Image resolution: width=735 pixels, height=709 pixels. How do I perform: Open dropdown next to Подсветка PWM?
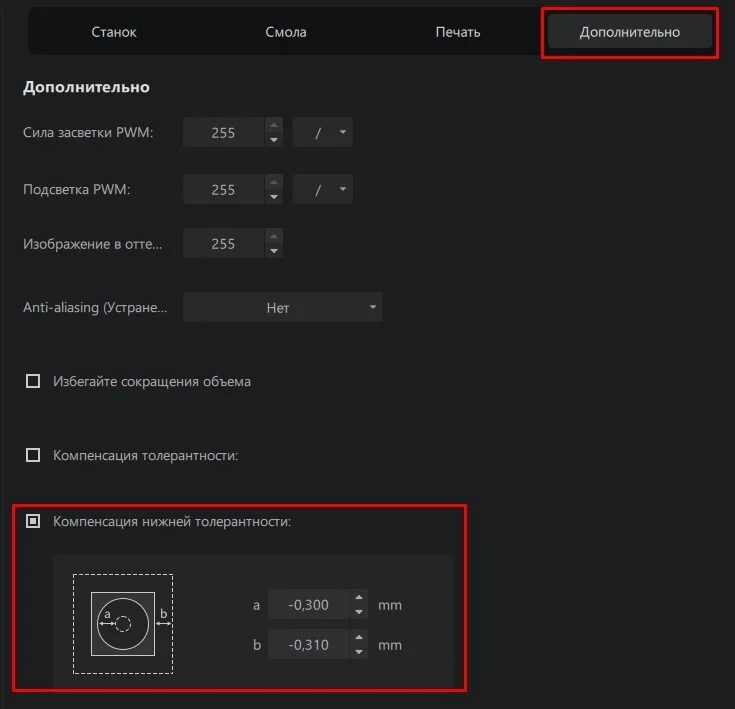323,189
